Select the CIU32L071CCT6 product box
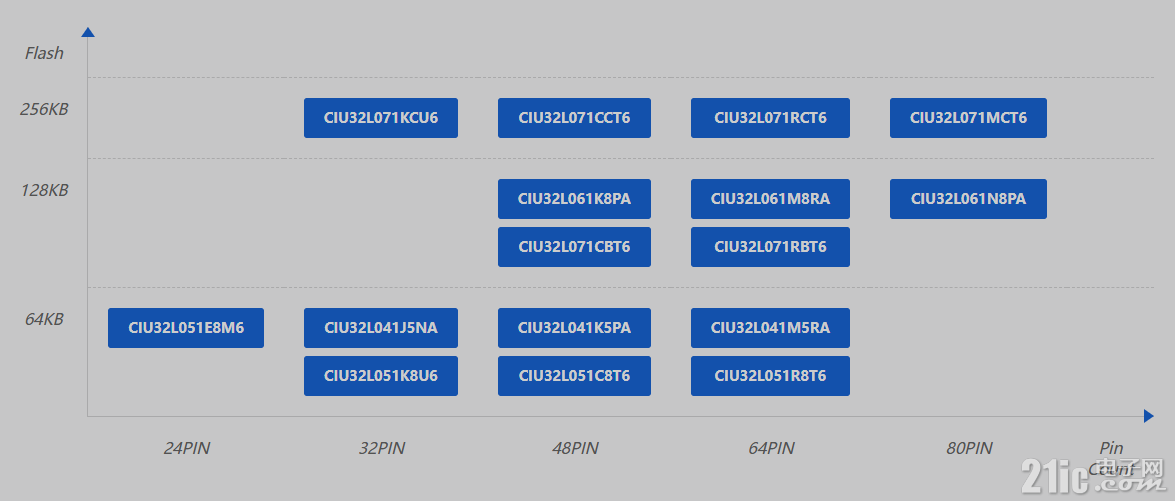The width and height of the screenshot is (1175, 501). pos(574,118)
